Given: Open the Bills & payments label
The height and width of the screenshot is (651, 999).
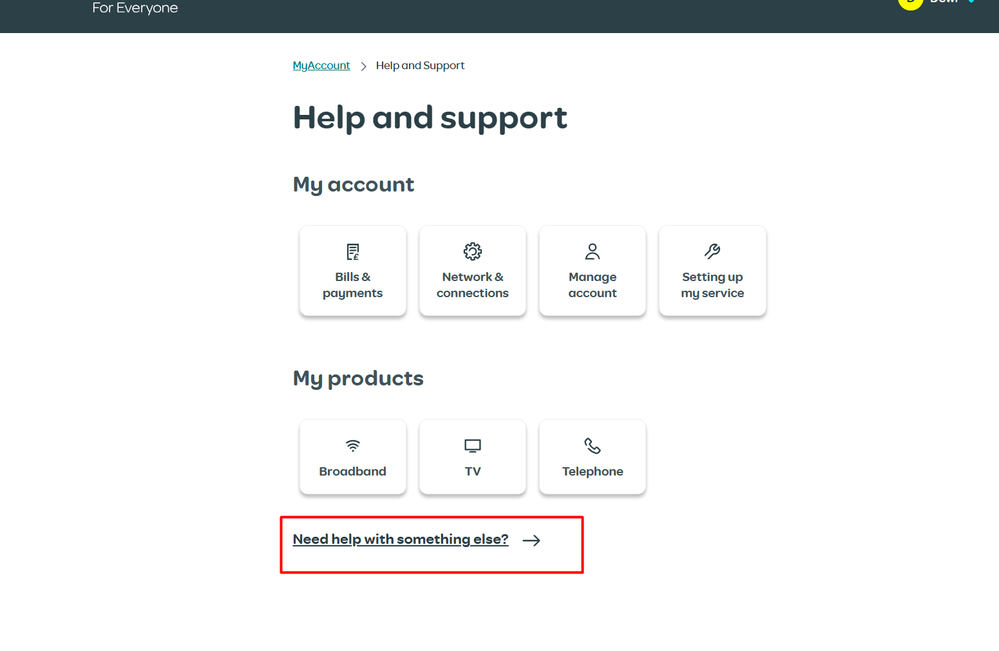Looking at the screenshot, I should point(352,285).
